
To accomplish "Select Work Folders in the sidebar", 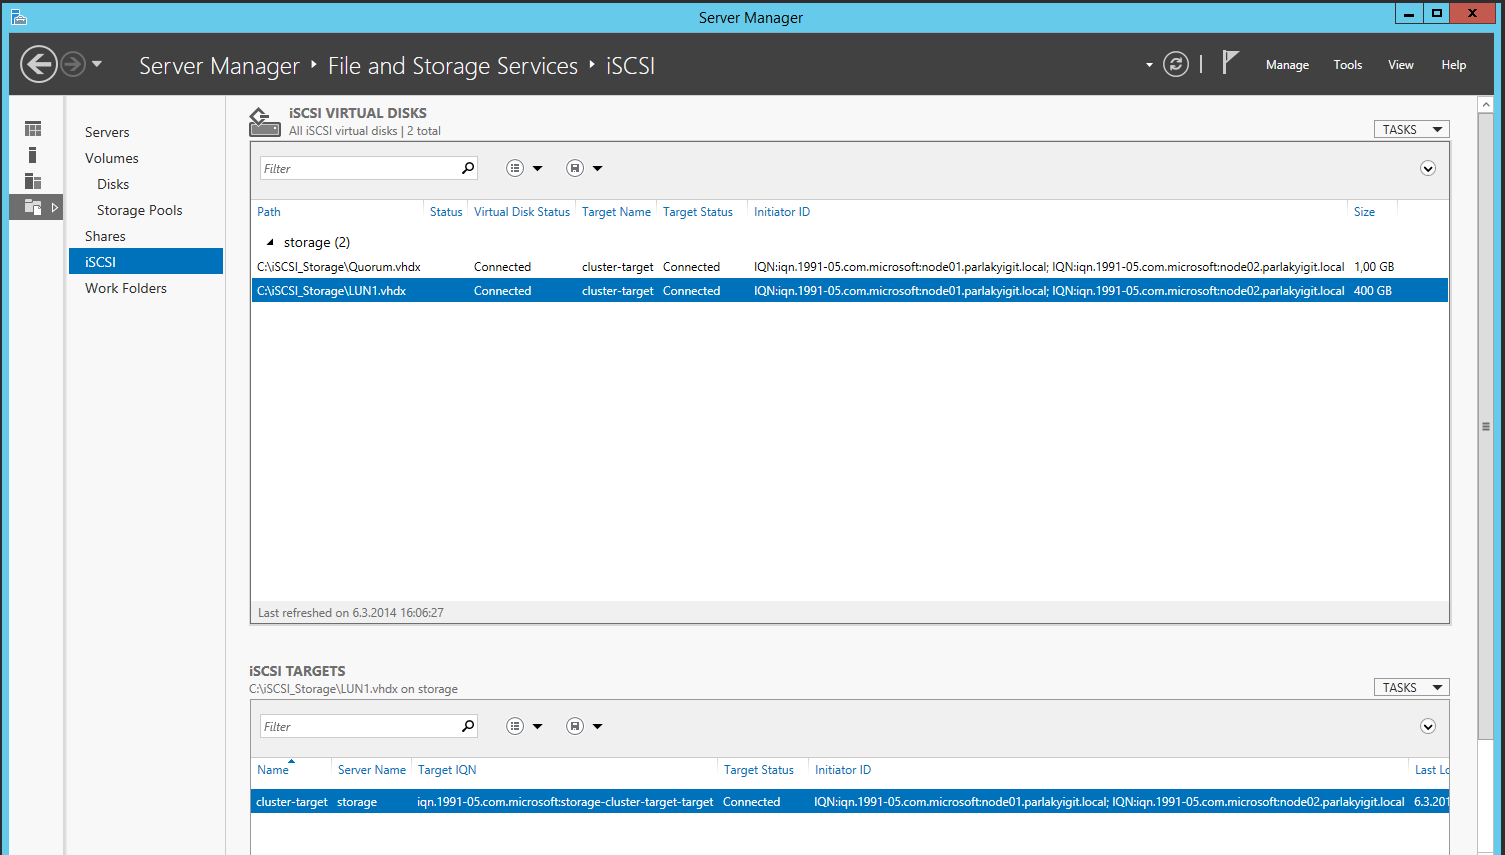I will [126, 288].
